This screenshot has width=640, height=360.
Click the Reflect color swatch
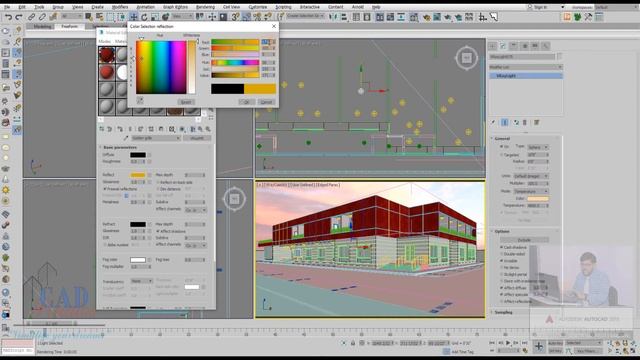(138, 175)
